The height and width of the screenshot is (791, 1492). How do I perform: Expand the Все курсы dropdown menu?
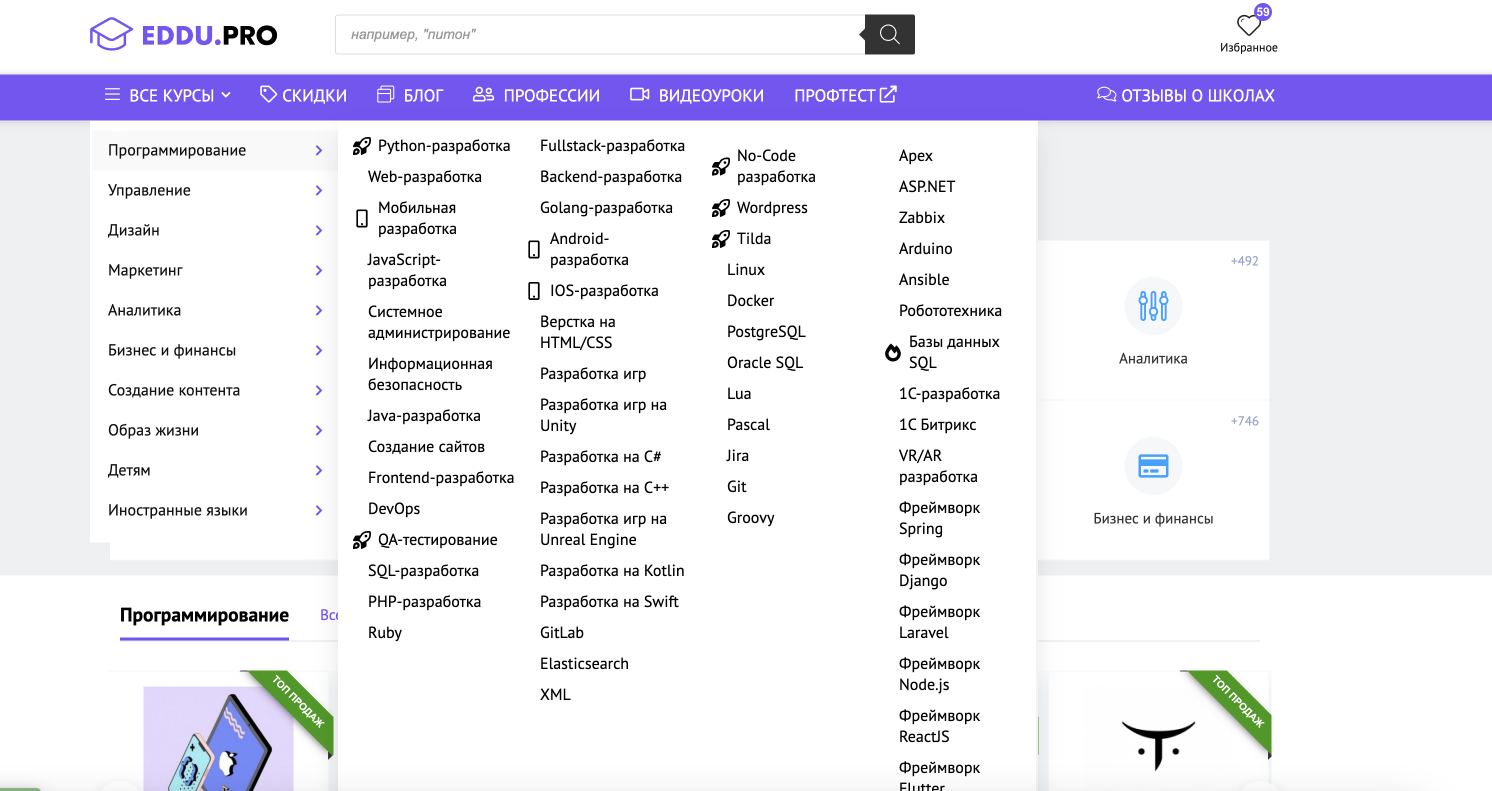click(x=168, y=96)
